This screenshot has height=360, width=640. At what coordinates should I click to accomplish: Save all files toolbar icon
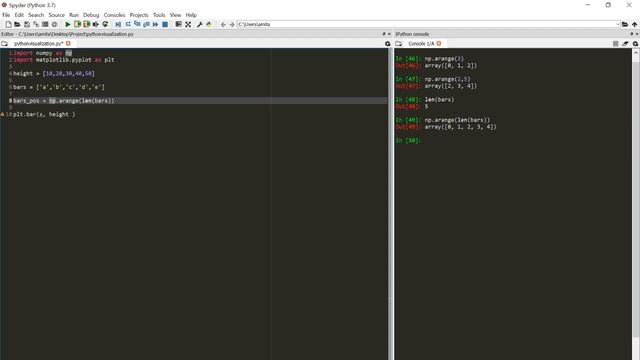(36, 24)
